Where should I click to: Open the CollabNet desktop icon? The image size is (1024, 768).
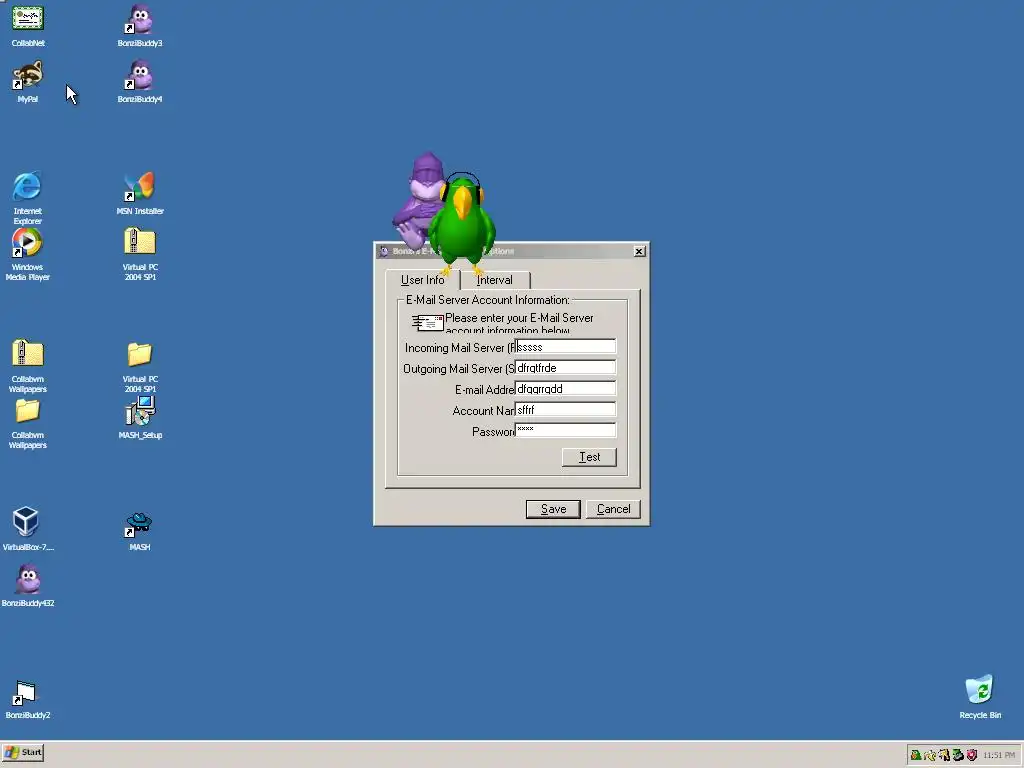27,26
